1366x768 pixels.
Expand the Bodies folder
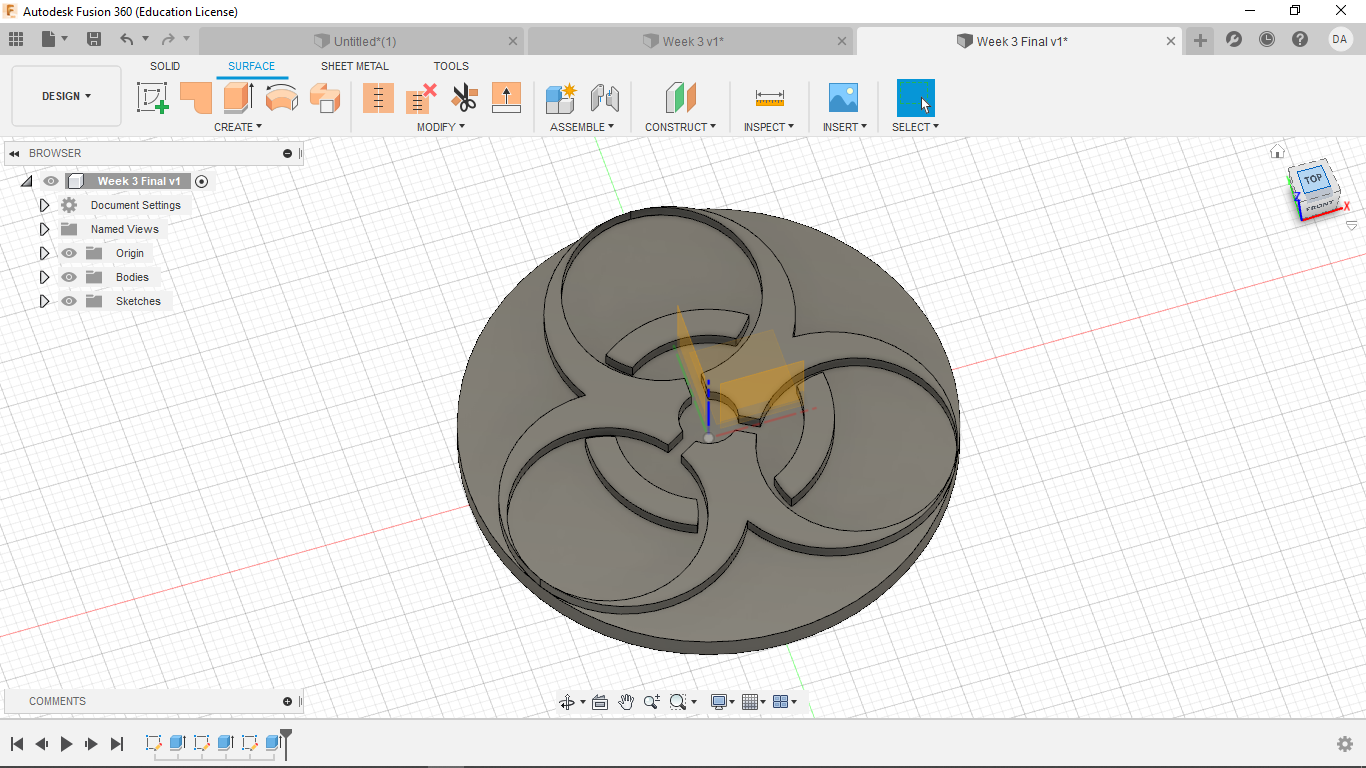point(44,277)
